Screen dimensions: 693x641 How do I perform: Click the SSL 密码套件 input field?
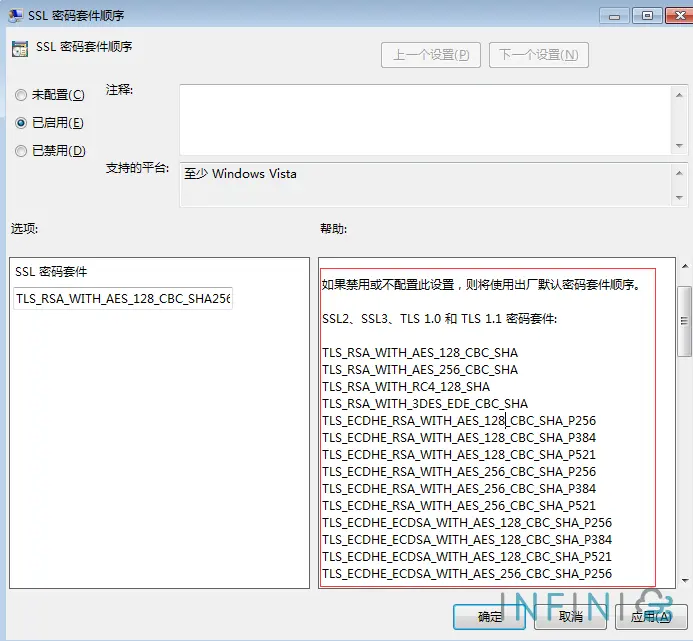[123, 299]
